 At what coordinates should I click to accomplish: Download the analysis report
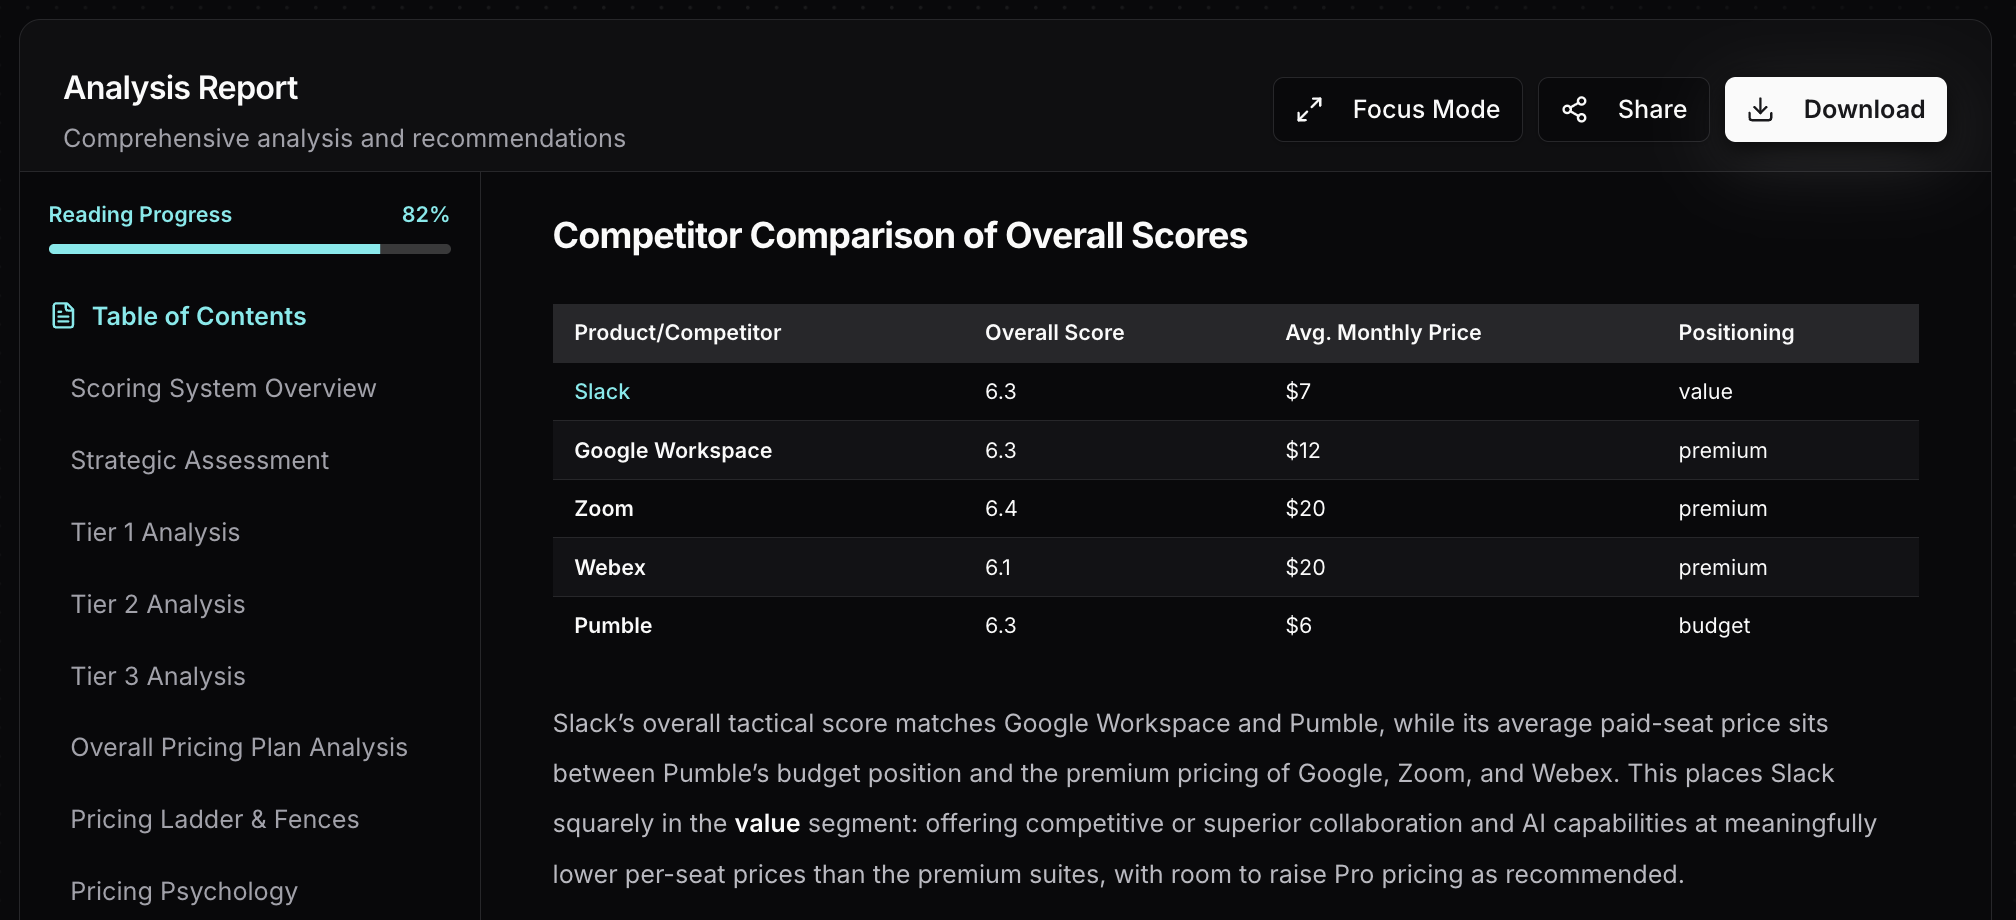tap(1835, 109)
